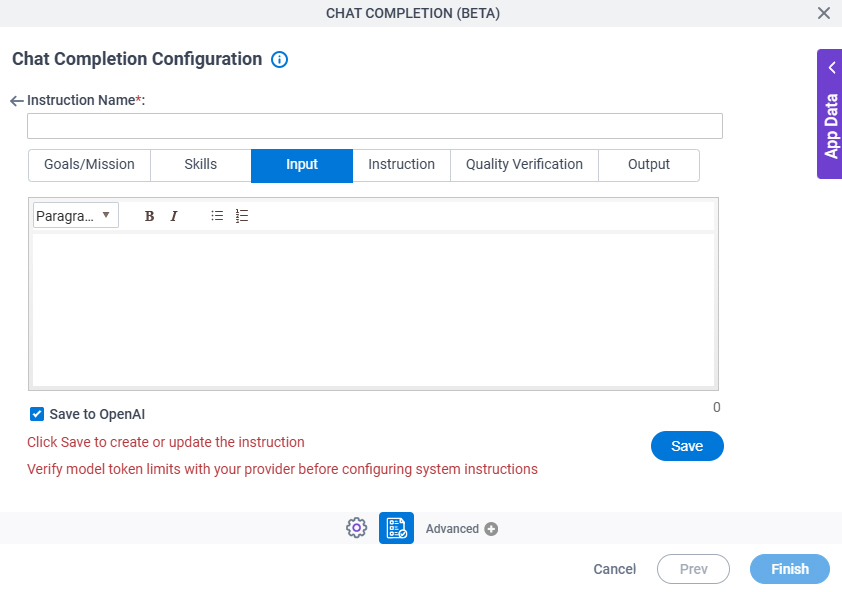Image resolution: width=842 pixels, height=592 pixels.
Task: Open the Paragraph style dropdown
Action: coord(76,215)
